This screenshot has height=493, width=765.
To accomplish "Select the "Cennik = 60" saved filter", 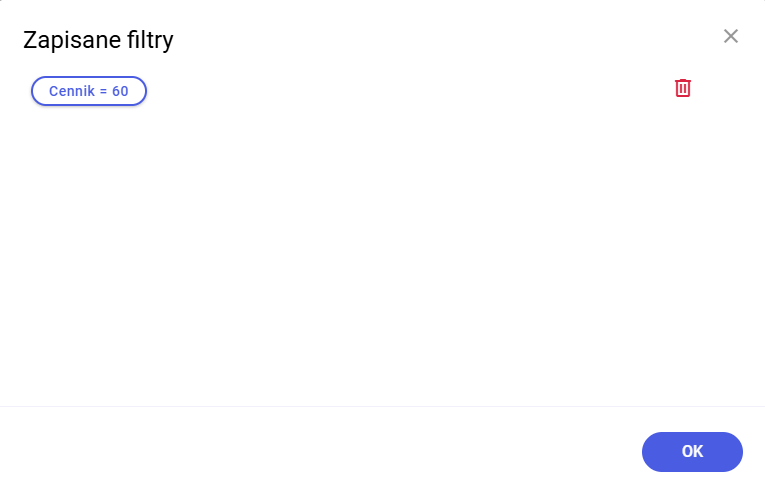I will coord(89,91).
